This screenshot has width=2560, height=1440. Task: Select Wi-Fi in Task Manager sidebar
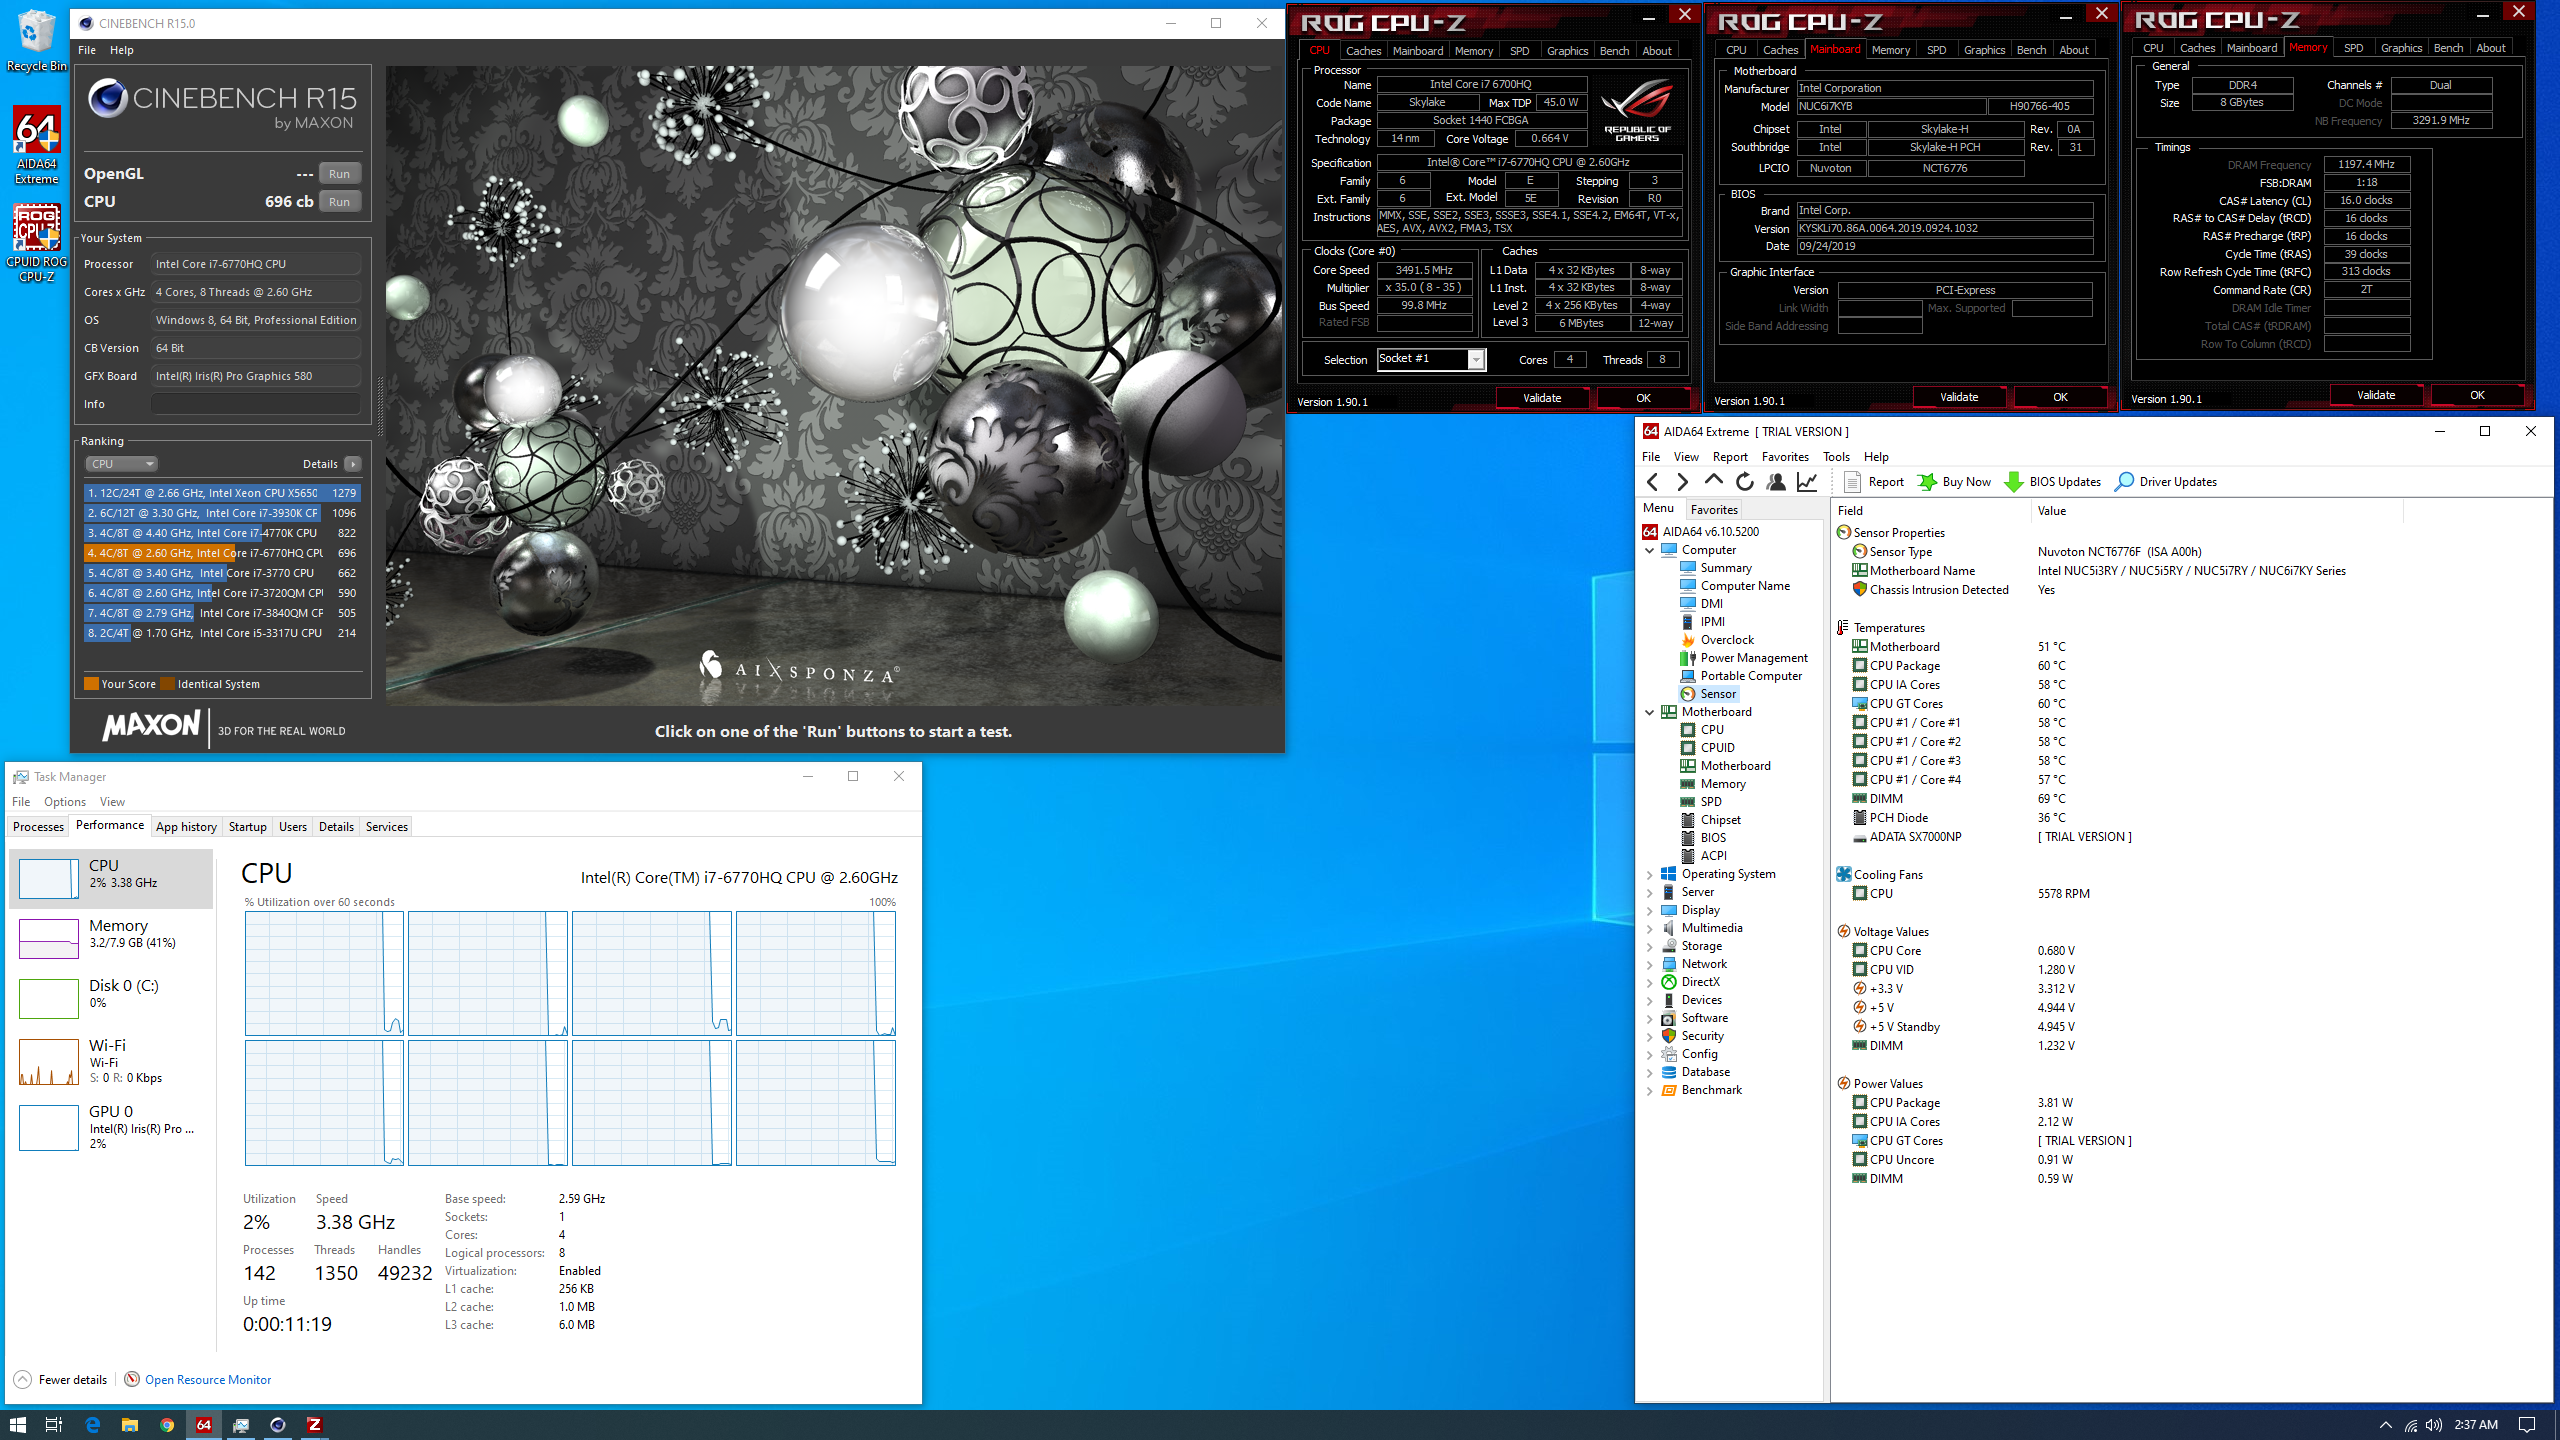(112, 1061)
